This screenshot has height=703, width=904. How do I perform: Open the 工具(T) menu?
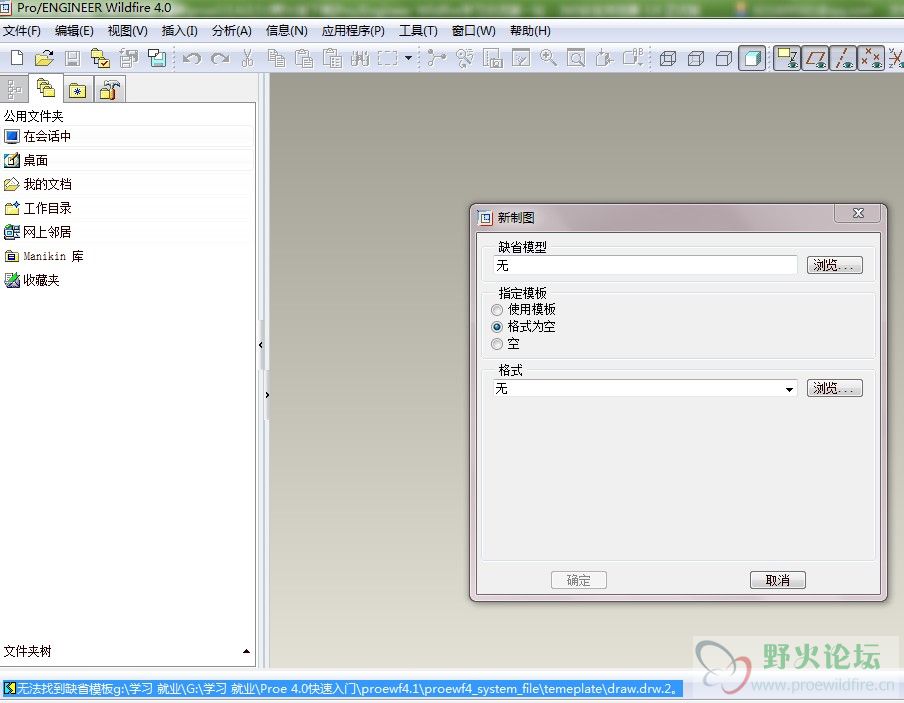[x=418, y=31]
